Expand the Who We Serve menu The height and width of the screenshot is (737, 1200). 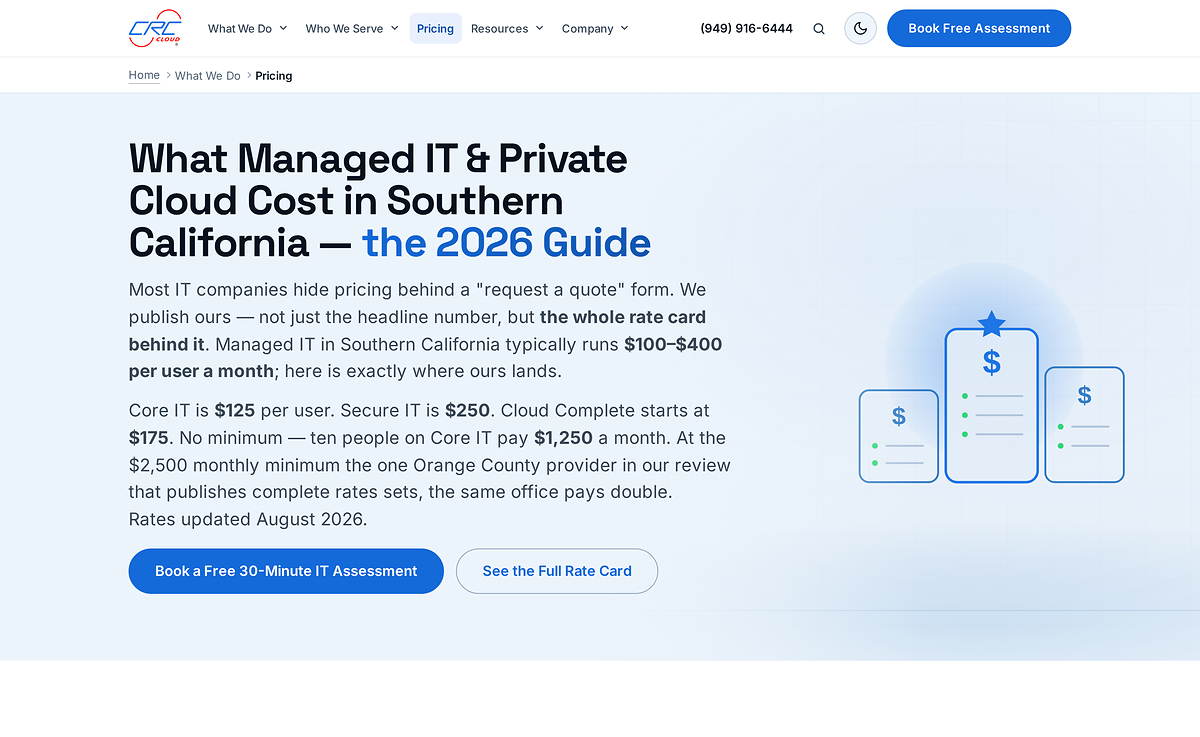352,28
